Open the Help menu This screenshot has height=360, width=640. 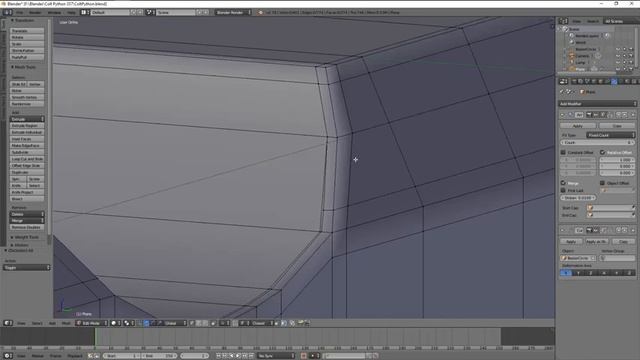tap(71, 13)
